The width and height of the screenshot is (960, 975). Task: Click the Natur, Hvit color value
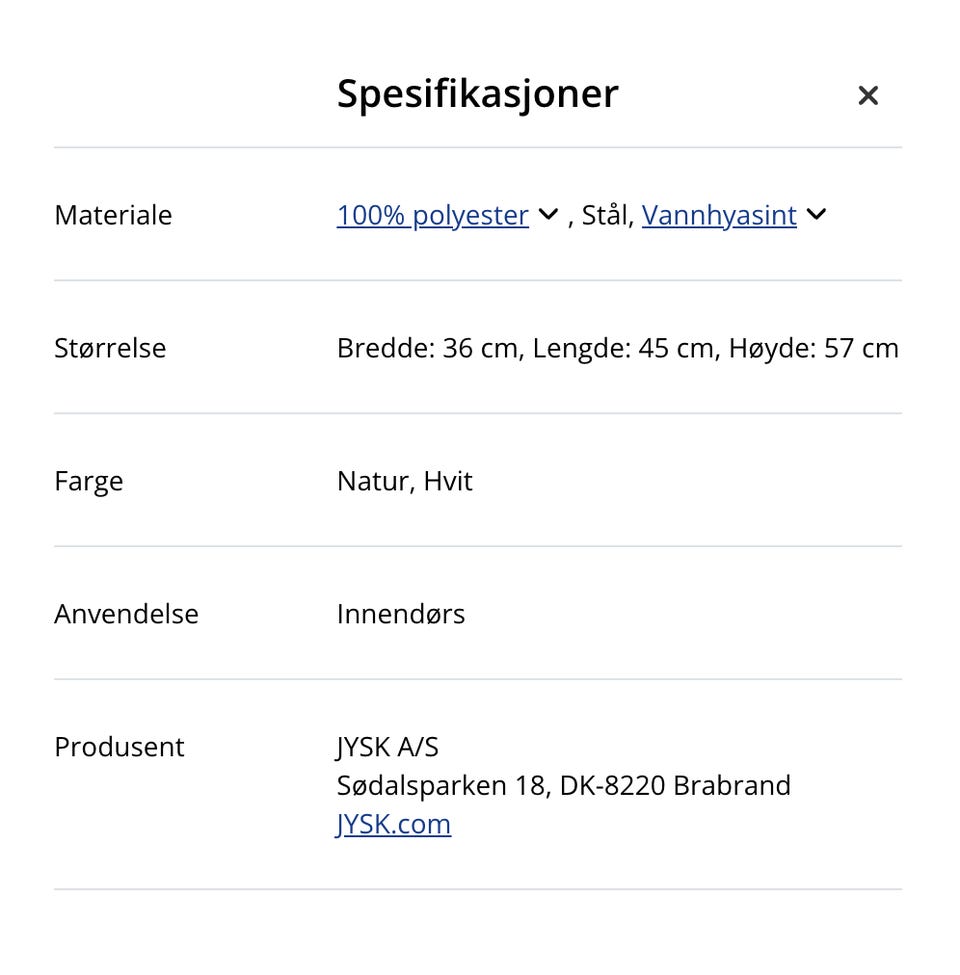[404, 481]
